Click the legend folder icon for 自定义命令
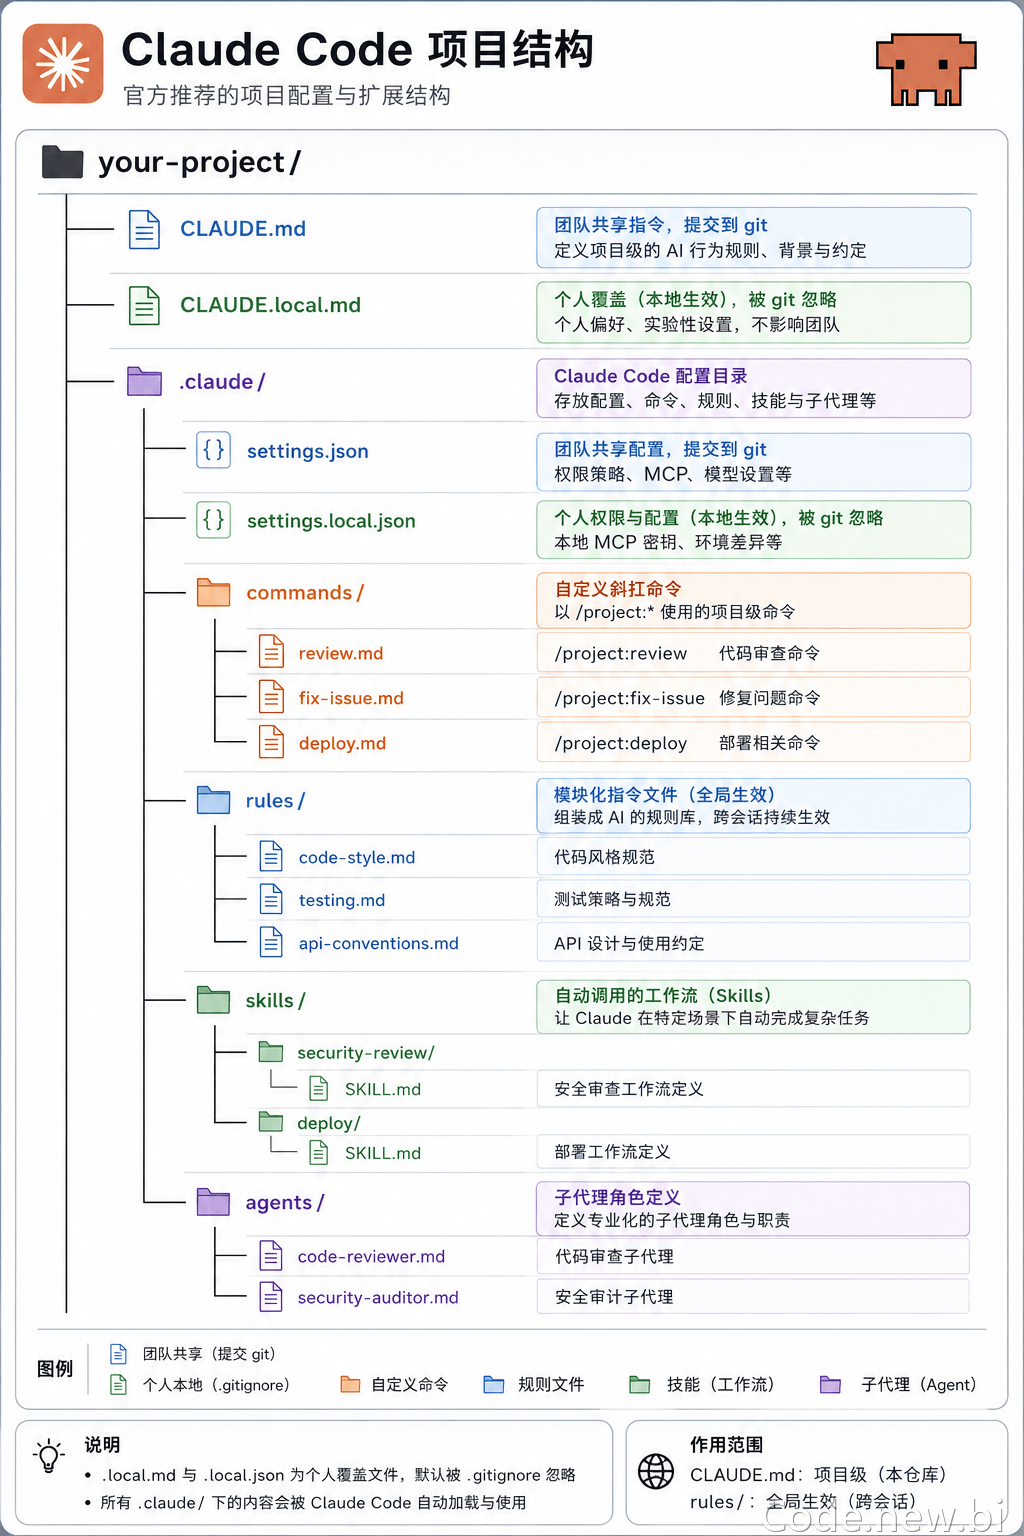The width and height of the screenshot is (1024, 1536). click(x=350, y=1385)
